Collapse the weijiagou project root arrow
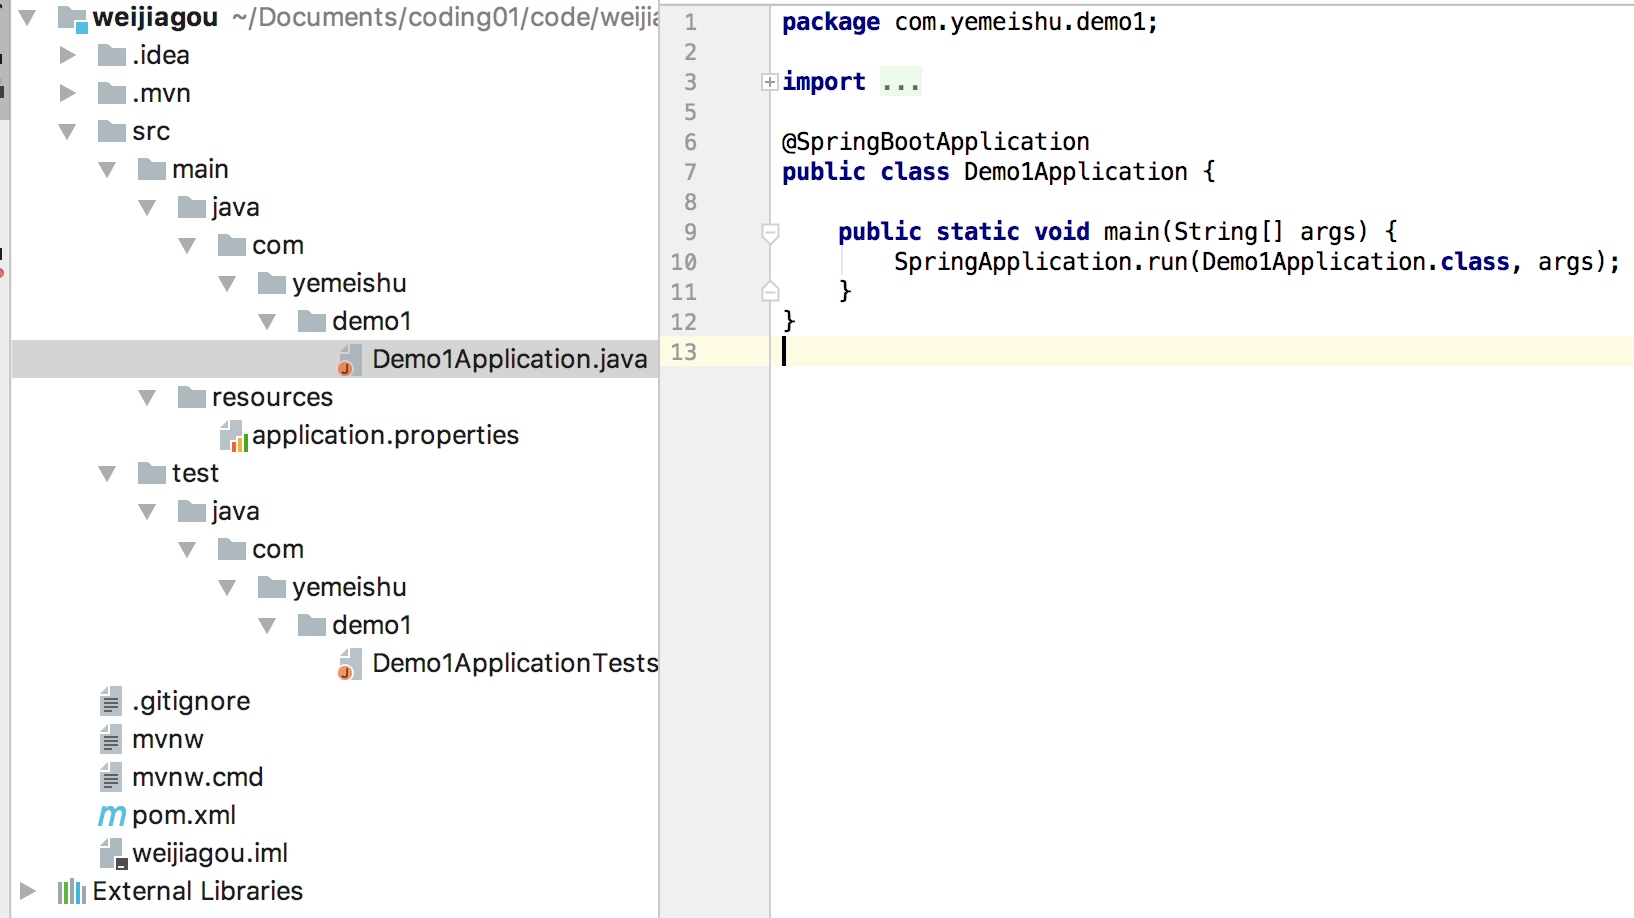The image size is (1634, 918). 28,17
